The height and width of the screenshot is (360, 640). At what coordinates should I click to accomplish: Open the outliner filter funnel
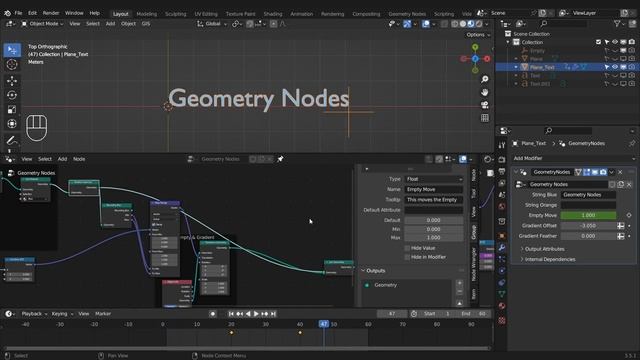(617, 24)
